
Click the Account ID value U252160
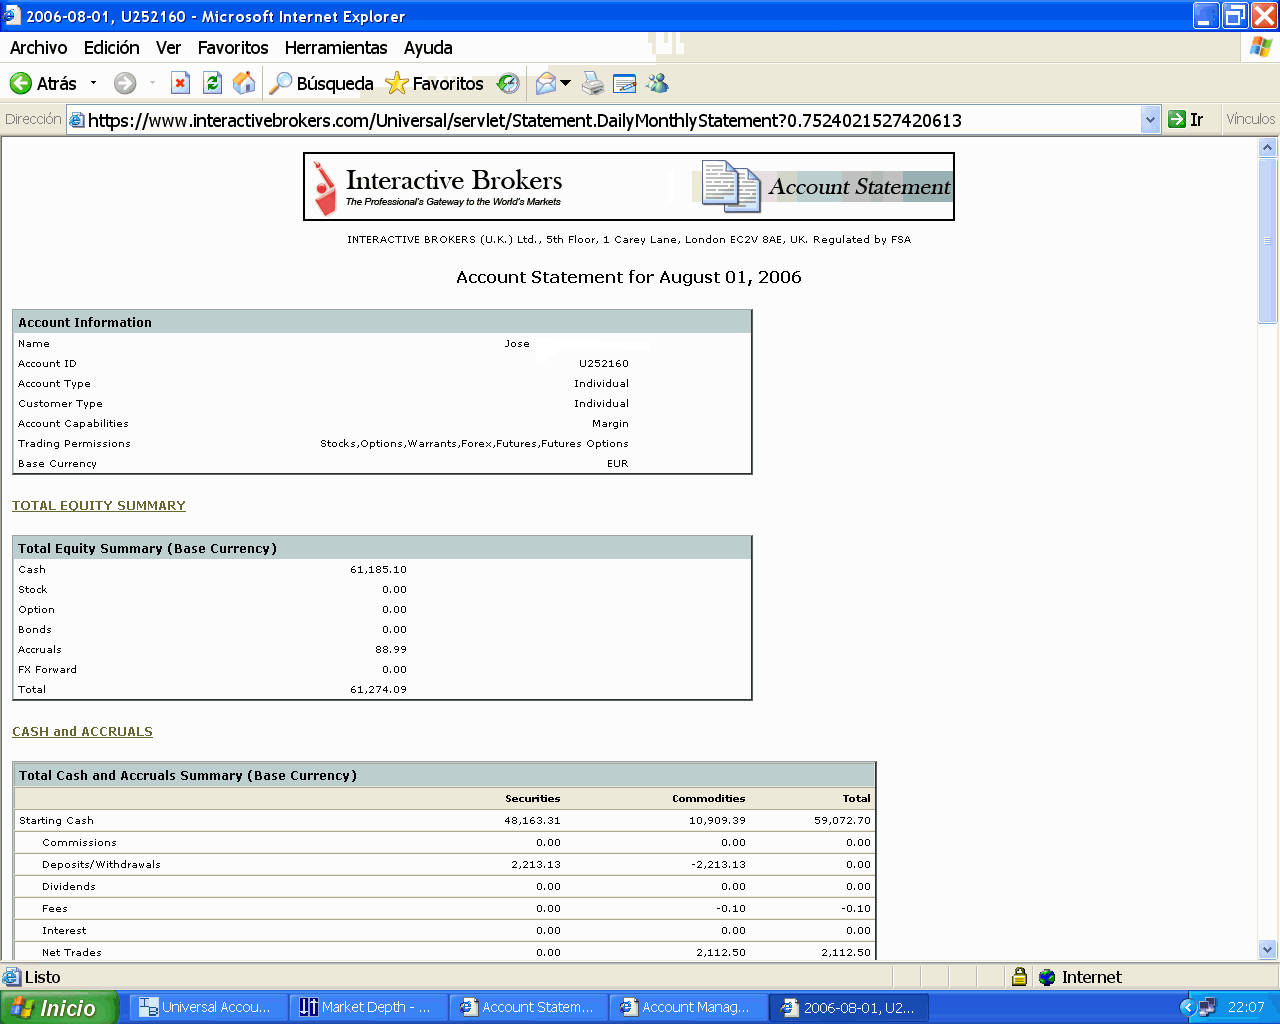pos(604,363)
